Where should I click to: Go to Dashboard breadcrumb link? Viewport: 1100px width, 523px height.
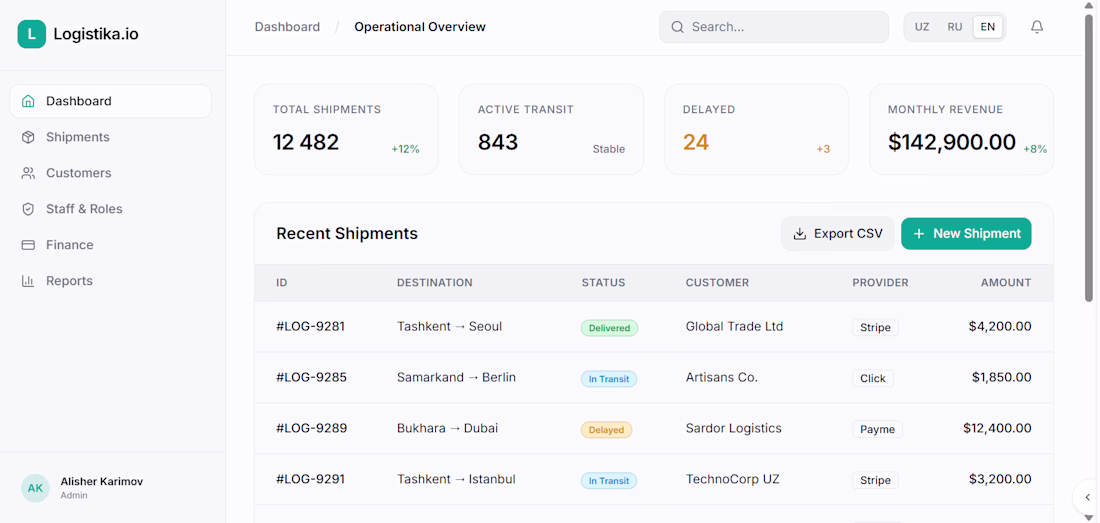[x=287, y=27]
